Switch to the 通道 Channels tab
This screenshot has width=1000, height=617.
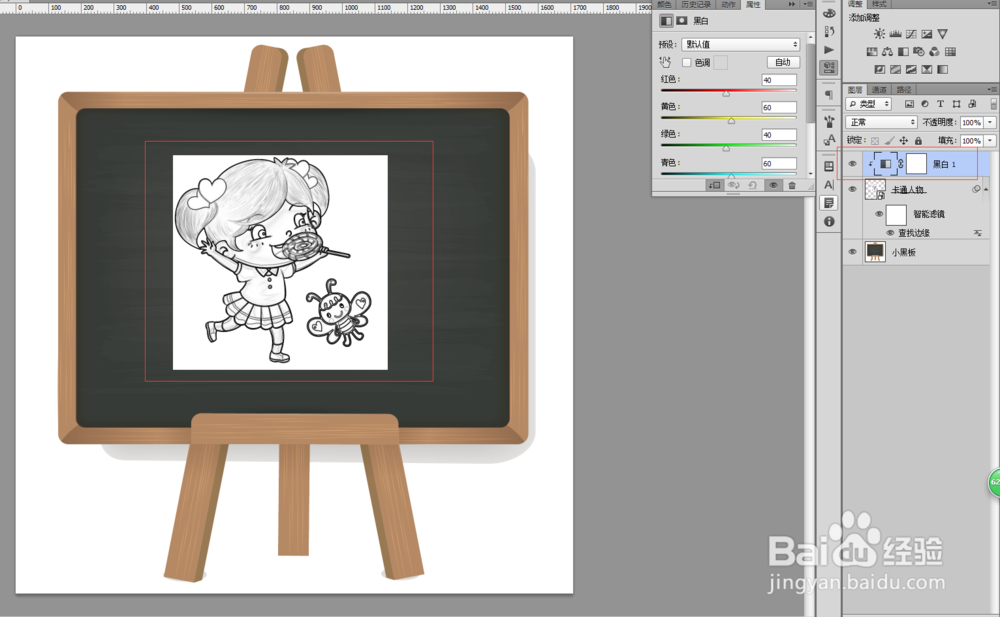click(879, 89)
